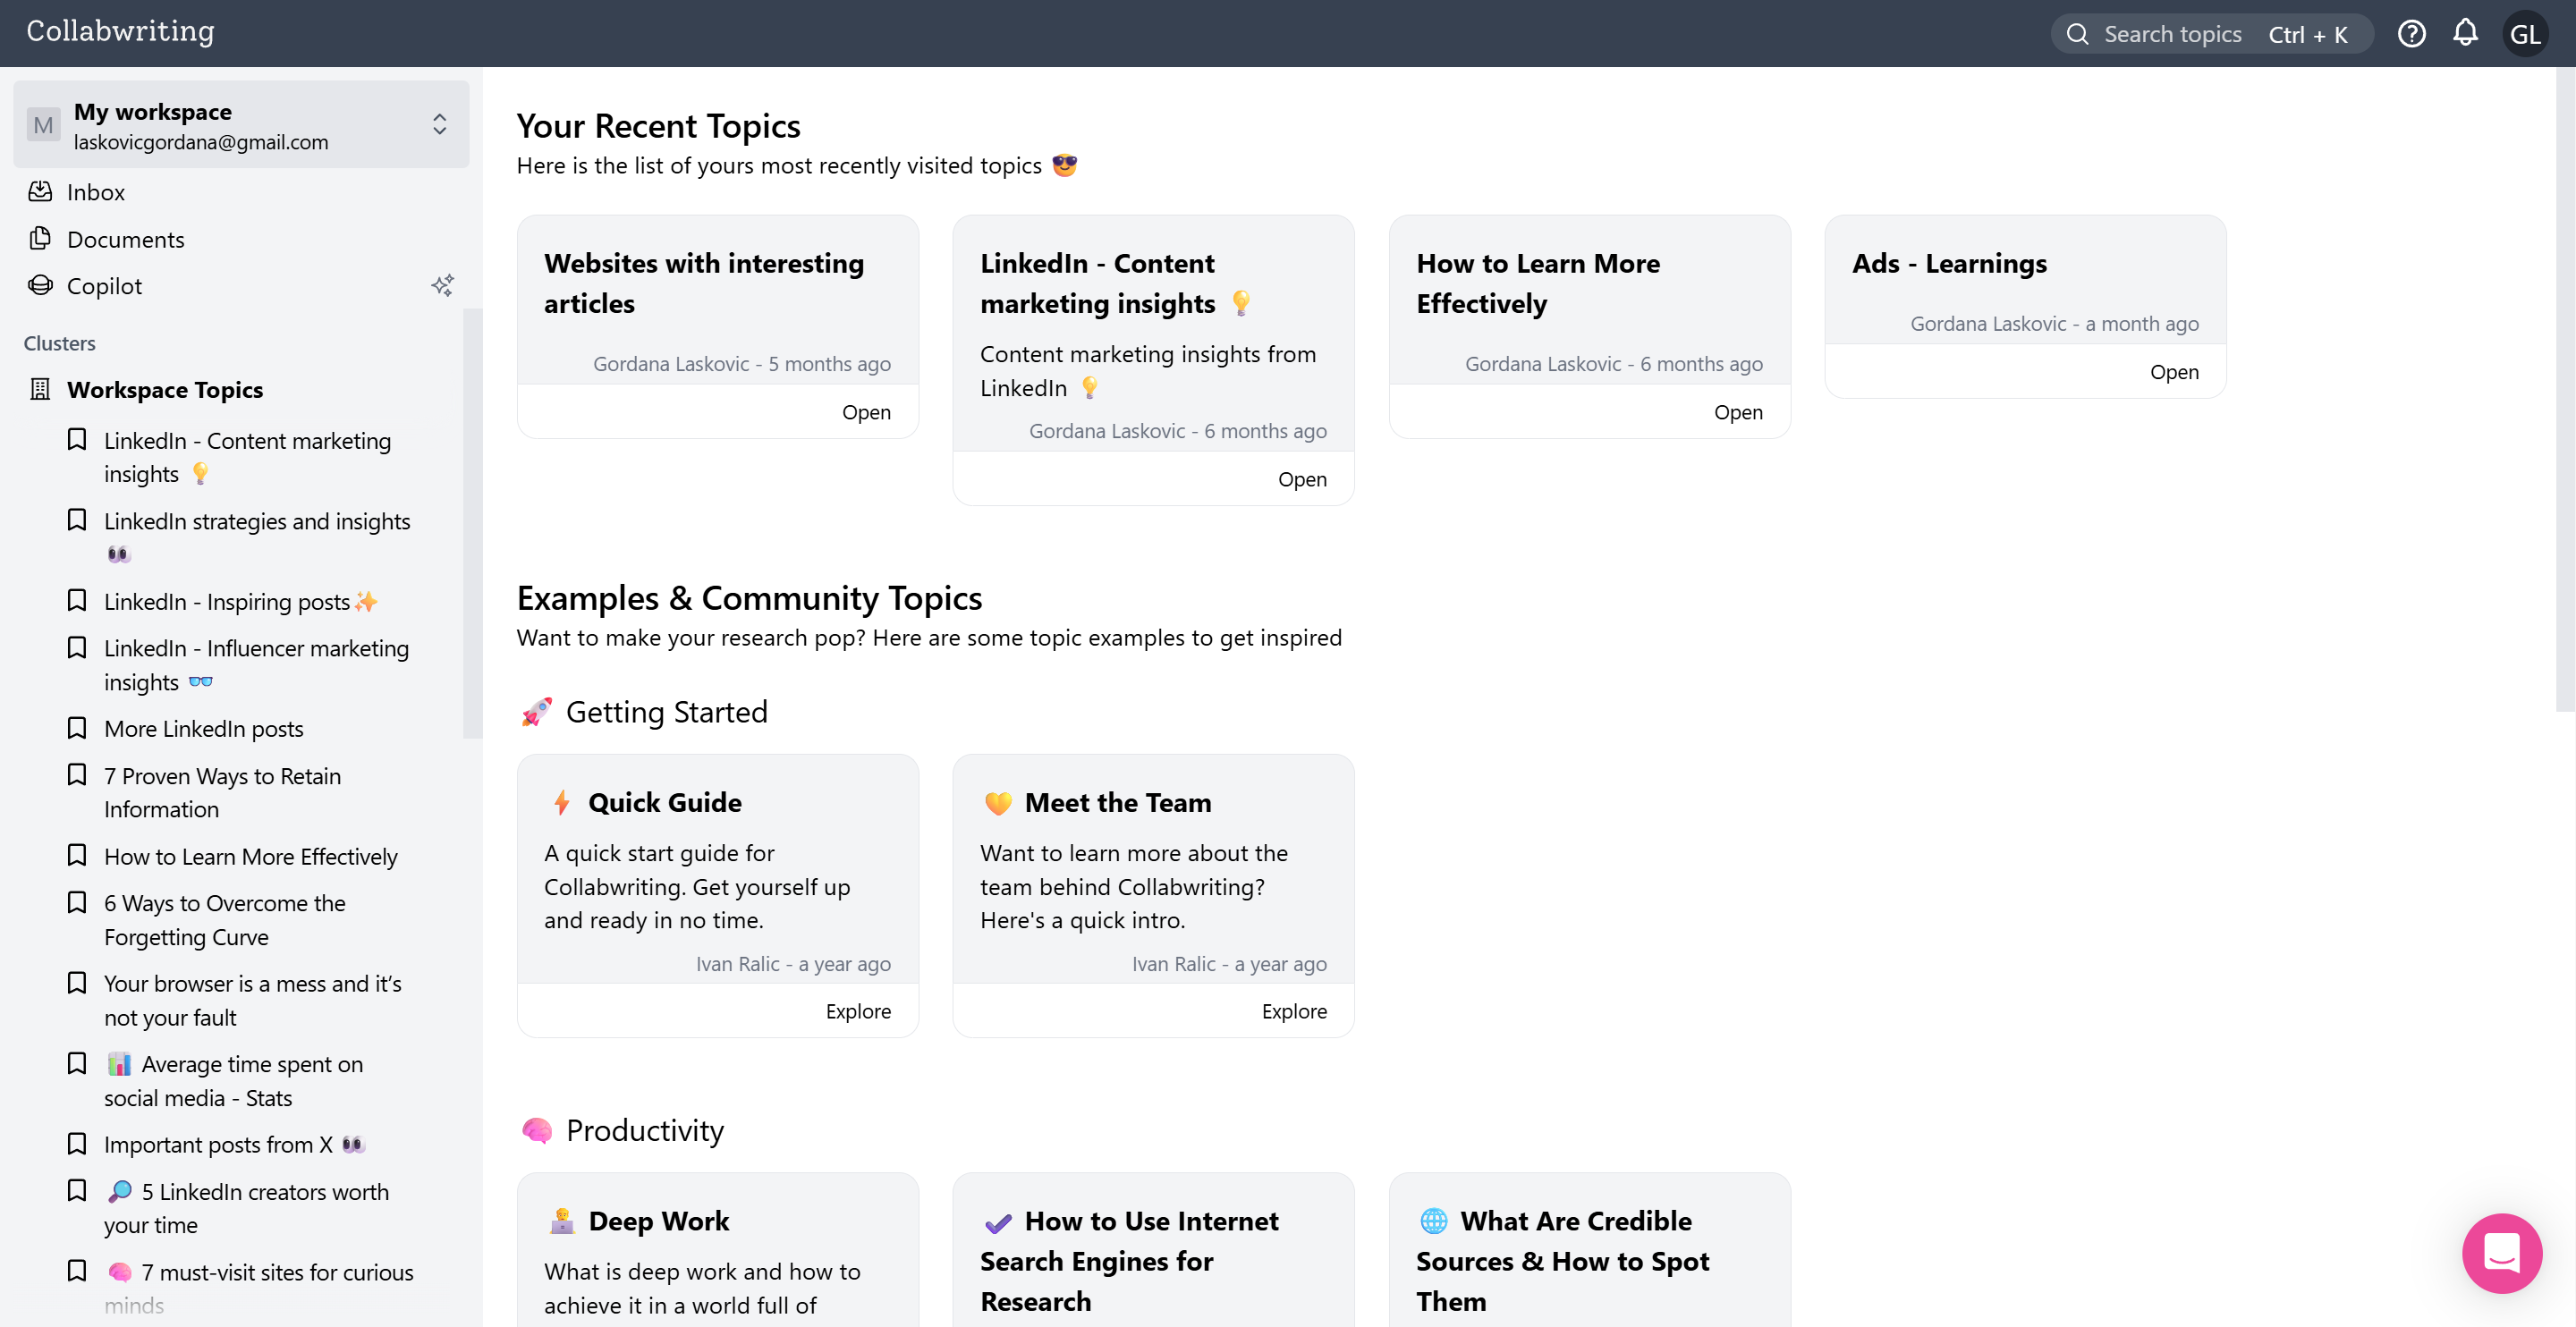Open the GL user avatar menu

click(x=2524, y=34)
